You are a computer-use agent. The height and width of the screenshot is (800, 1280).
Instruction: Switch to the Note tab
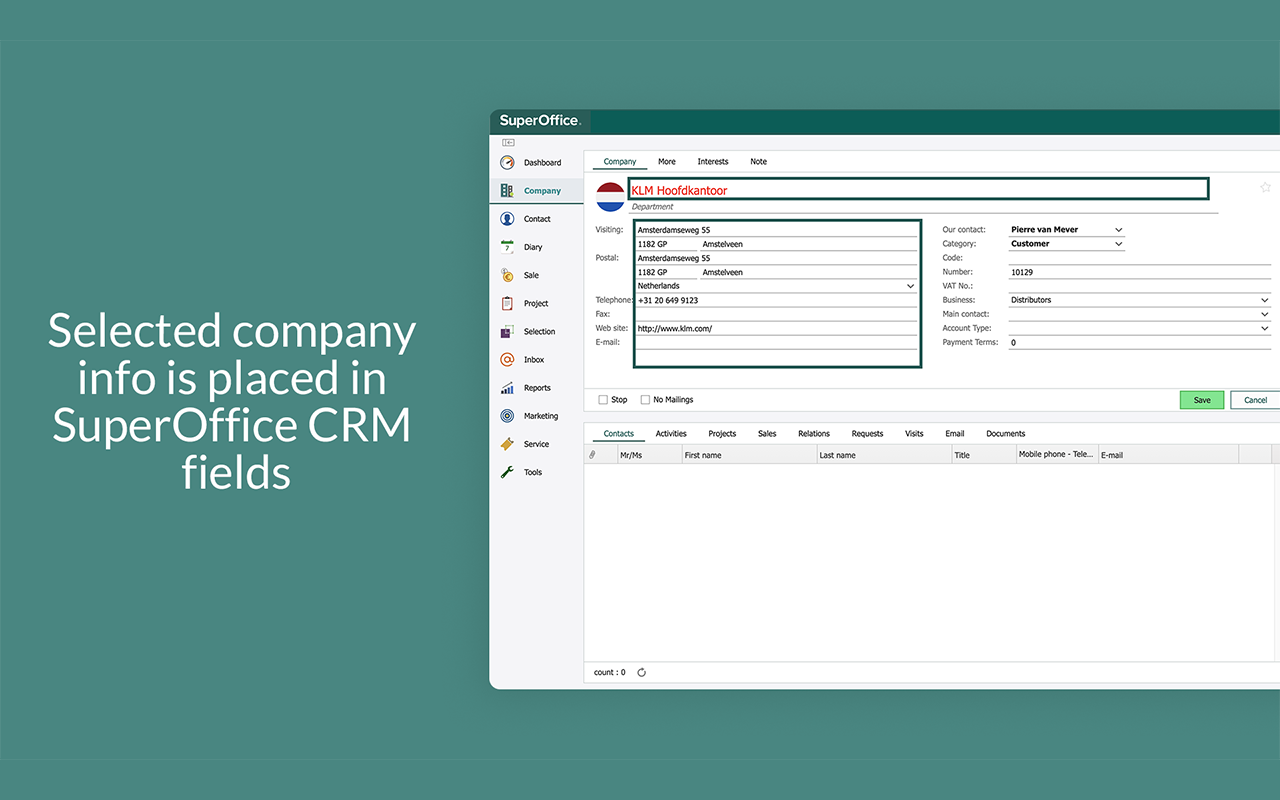coord(759,161)
